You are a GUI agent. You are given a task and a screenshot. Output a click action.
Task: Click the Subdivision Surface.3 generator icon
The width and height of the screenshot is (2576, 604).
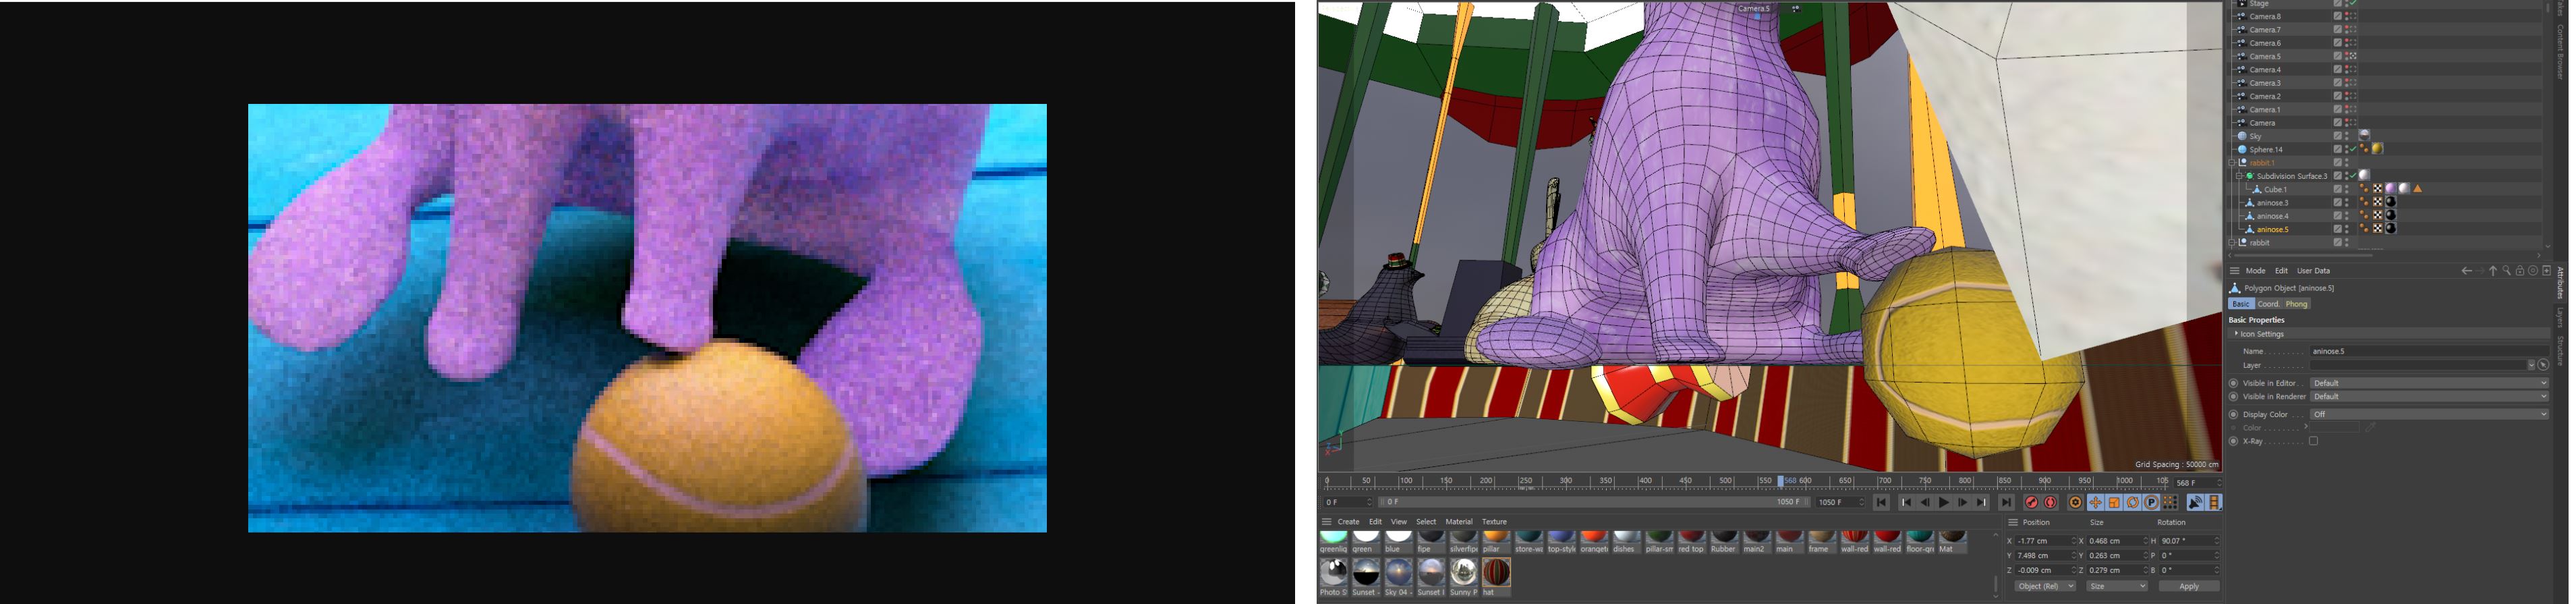pos(2250,176)
